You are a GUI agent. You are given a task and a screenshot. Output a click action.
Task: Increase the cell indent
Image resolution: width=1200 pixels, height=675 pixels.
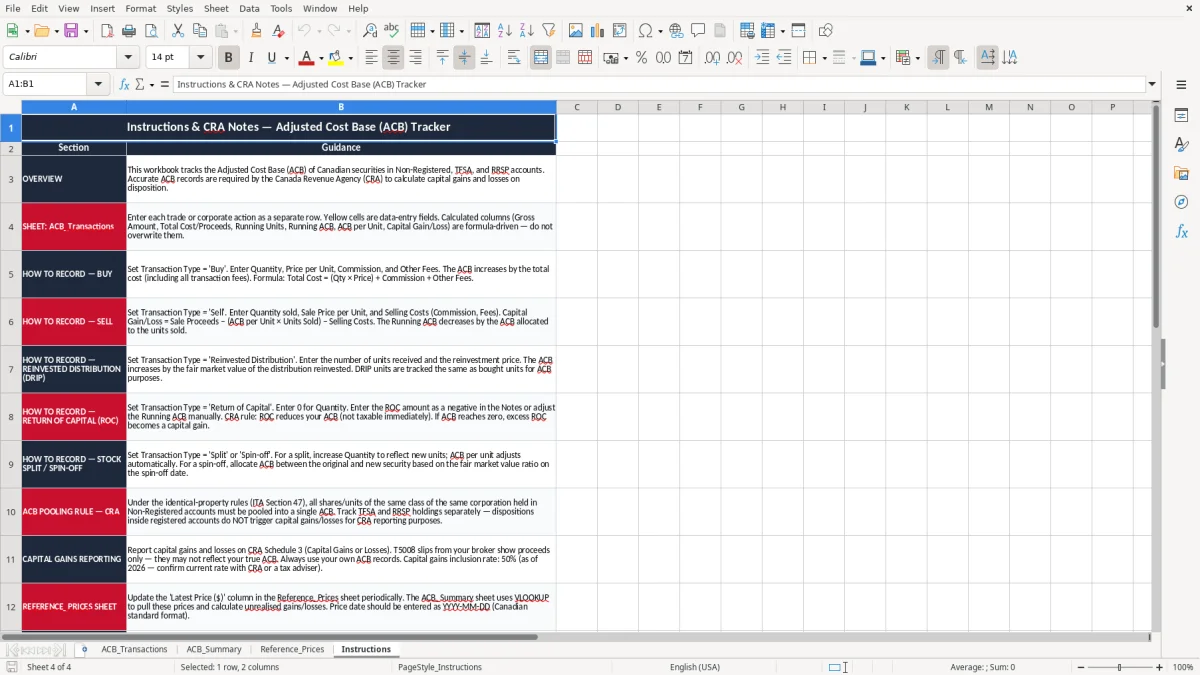(762, 58)
